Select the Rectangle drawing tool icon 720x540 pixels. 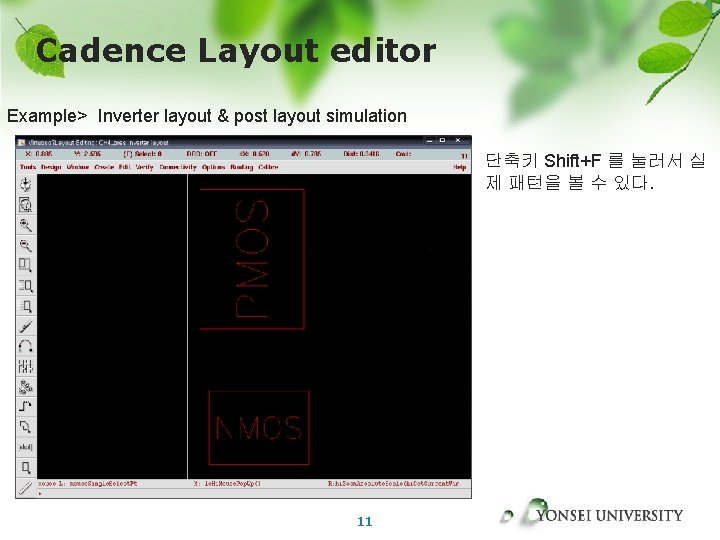click(x=26, y=467)
